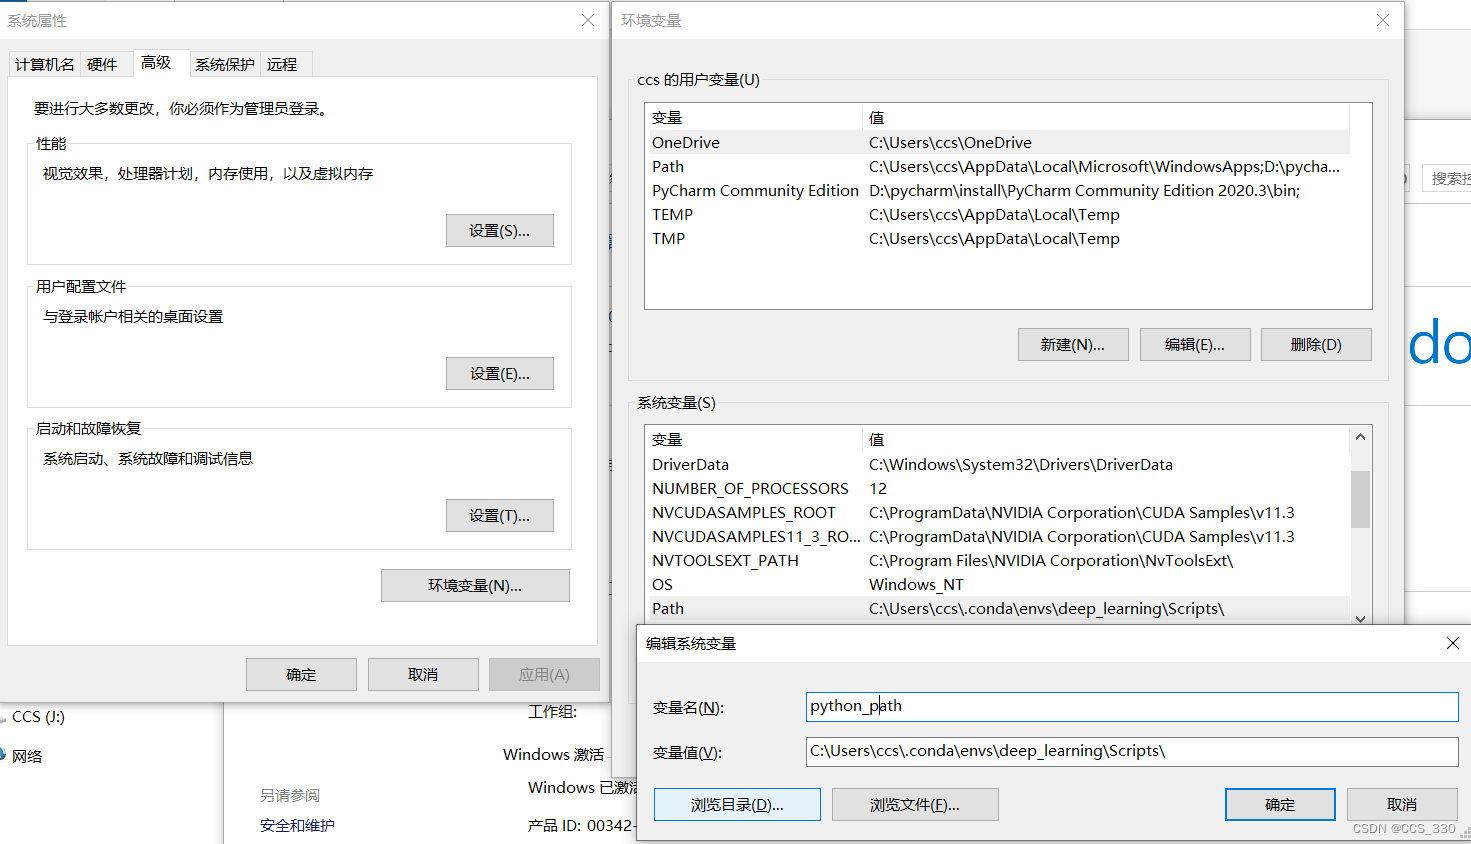
Task: Cancel the 系统属性 dialog
Action: click(423, 675)
